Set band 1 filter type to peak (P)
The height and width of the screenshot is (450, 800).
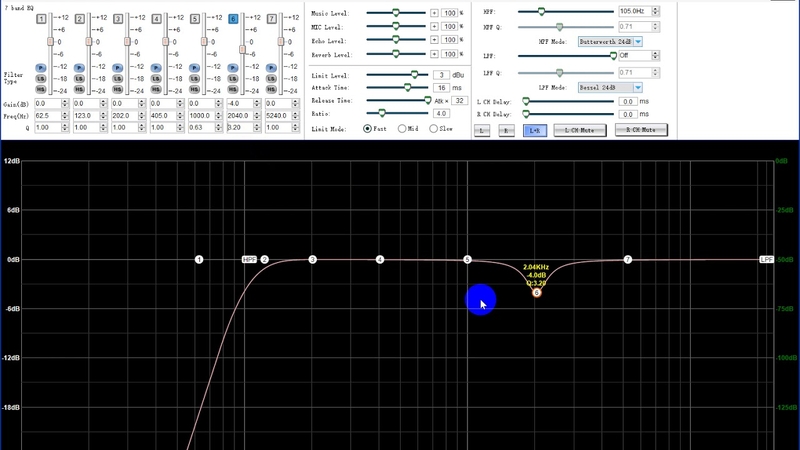click(x=41, y=68)
